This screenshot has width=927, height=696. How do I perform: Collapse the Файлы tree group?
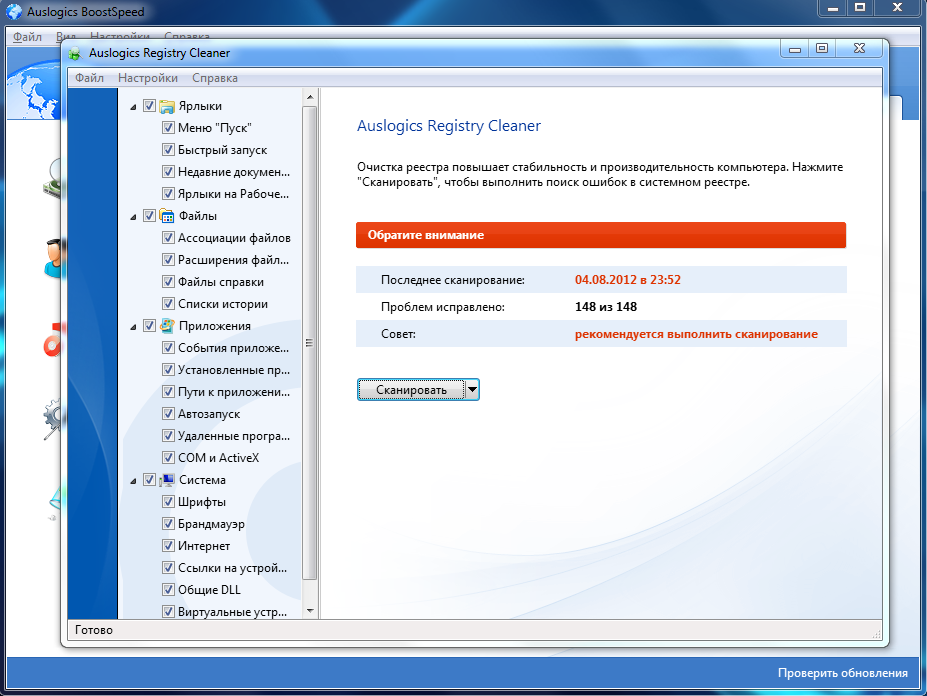point(134,217)
